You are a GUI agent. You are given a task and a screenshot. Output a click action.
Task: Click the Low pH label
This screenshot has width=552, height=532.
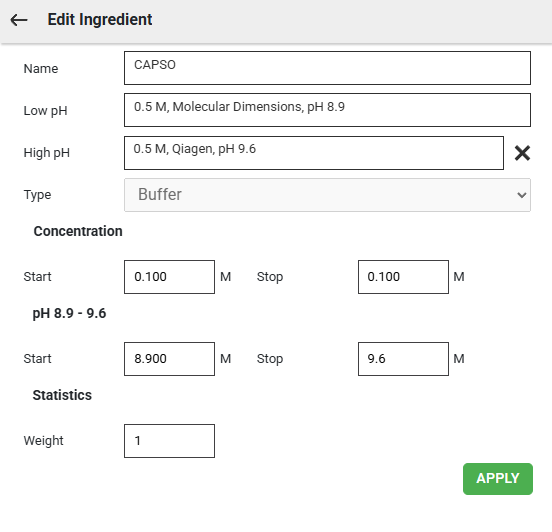click(x=45, y=111)
